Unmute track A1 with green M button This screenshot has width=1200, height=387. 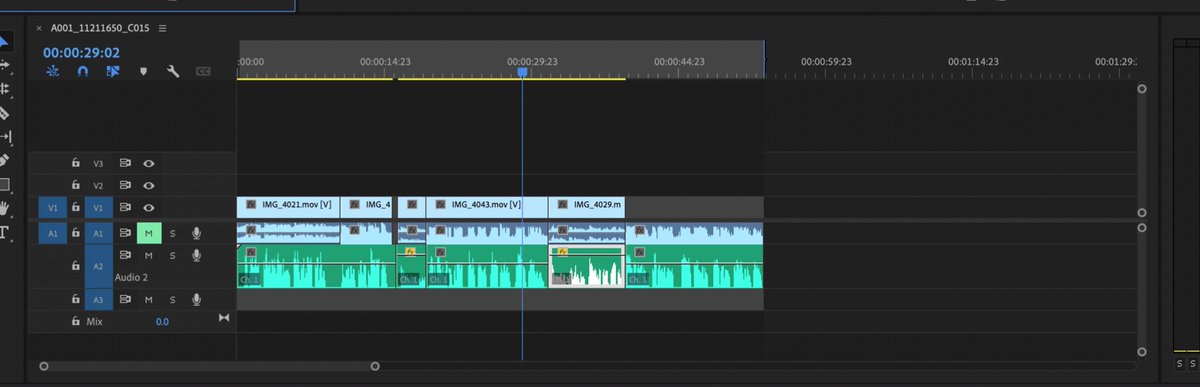point(148,233)
